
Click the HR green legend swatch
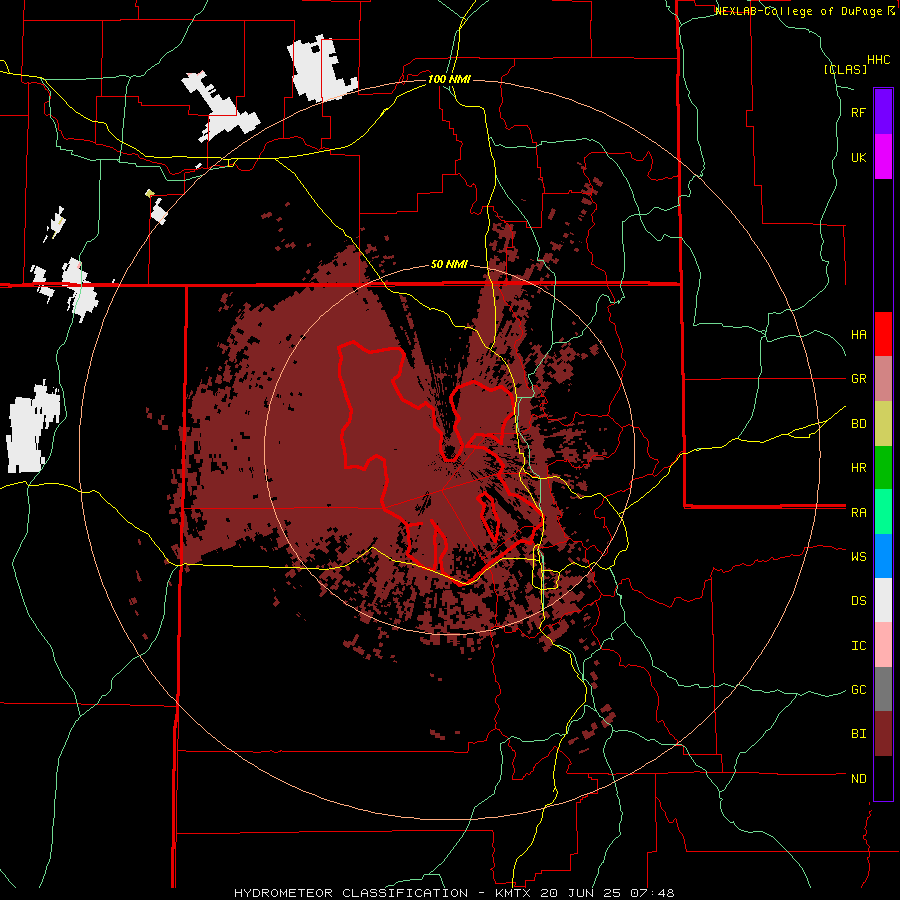point(883,468)
